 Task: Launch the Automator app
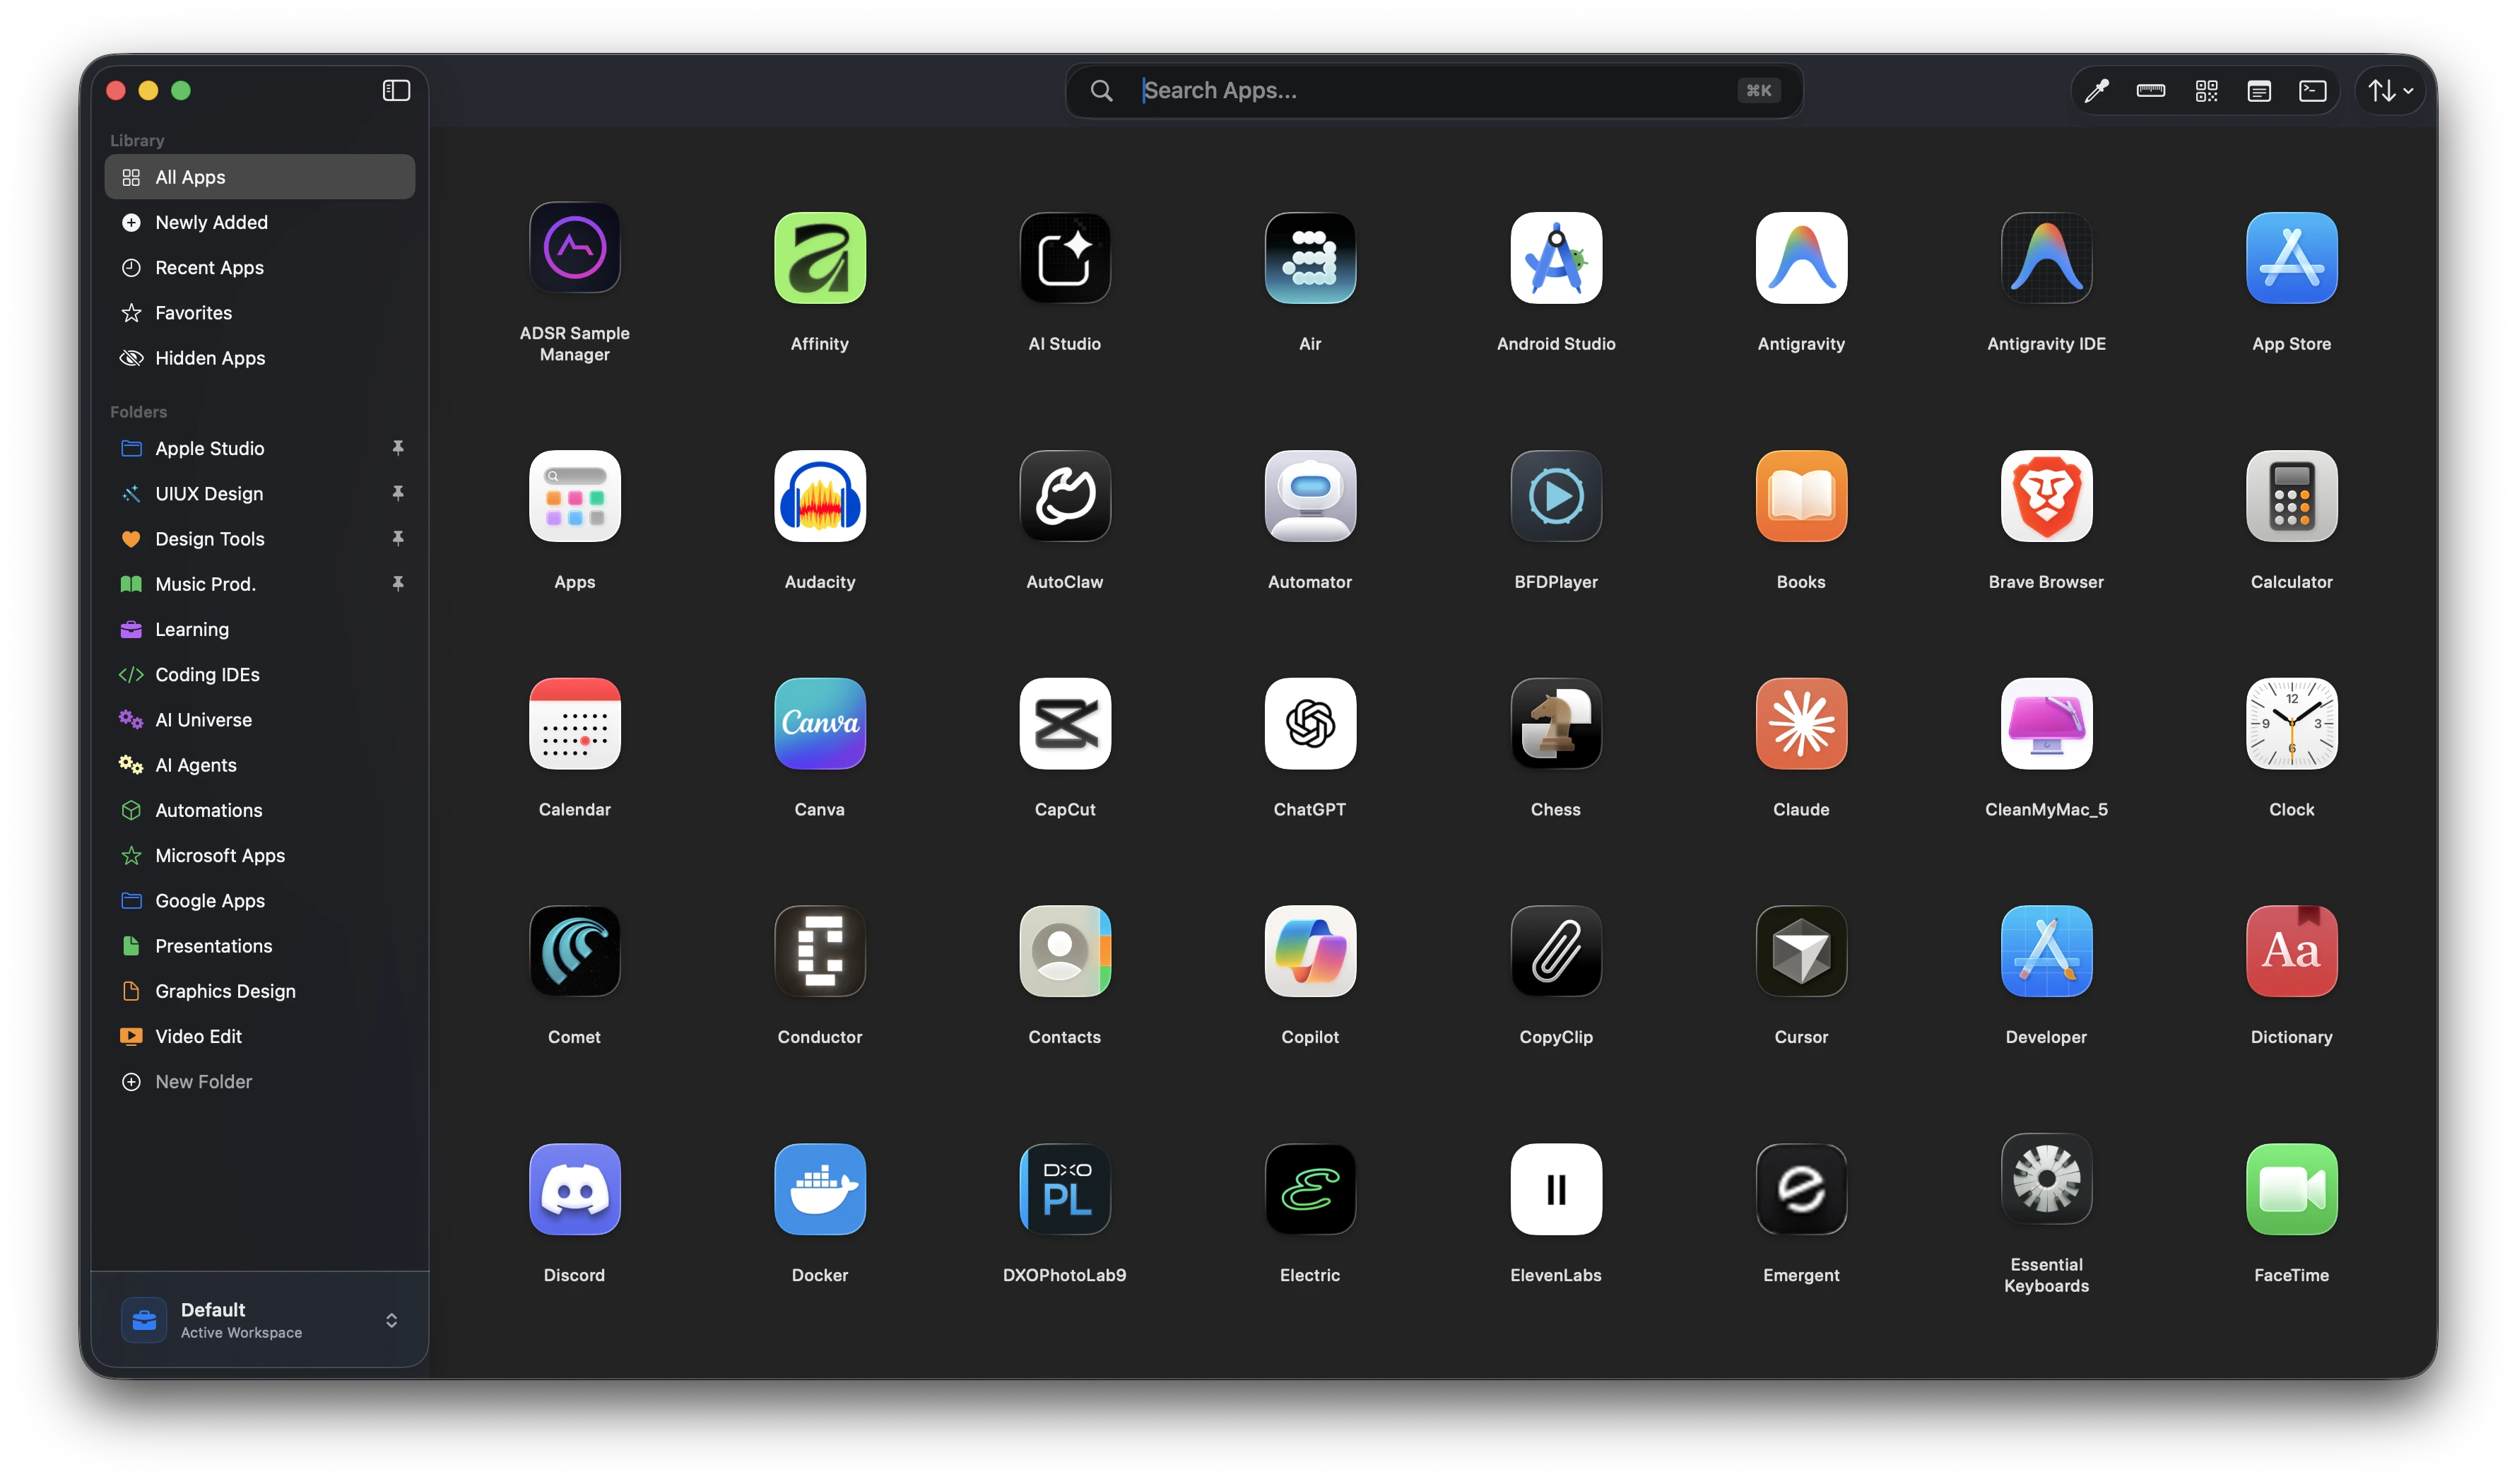click(1310, 496)
